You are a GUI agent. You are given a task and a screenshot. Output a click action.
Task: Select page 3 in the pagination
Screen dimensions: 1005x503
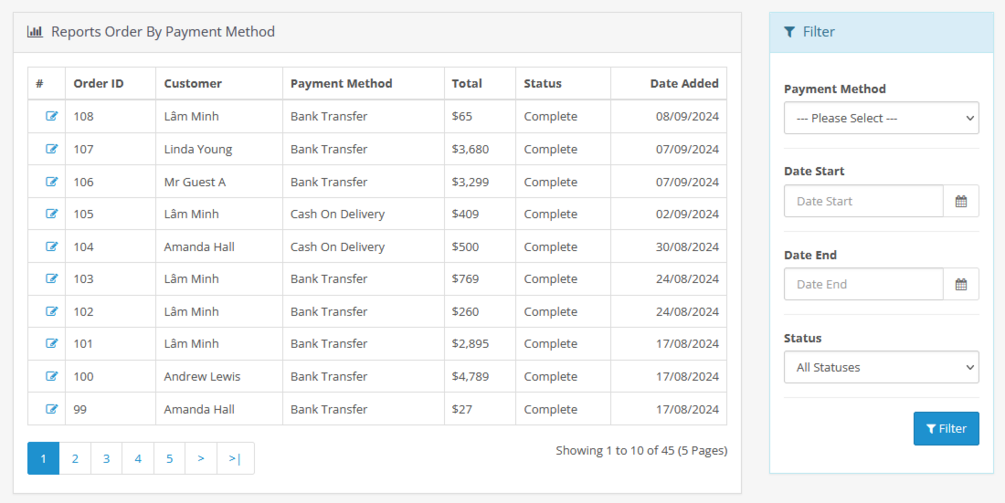click(x=106, y=458)
